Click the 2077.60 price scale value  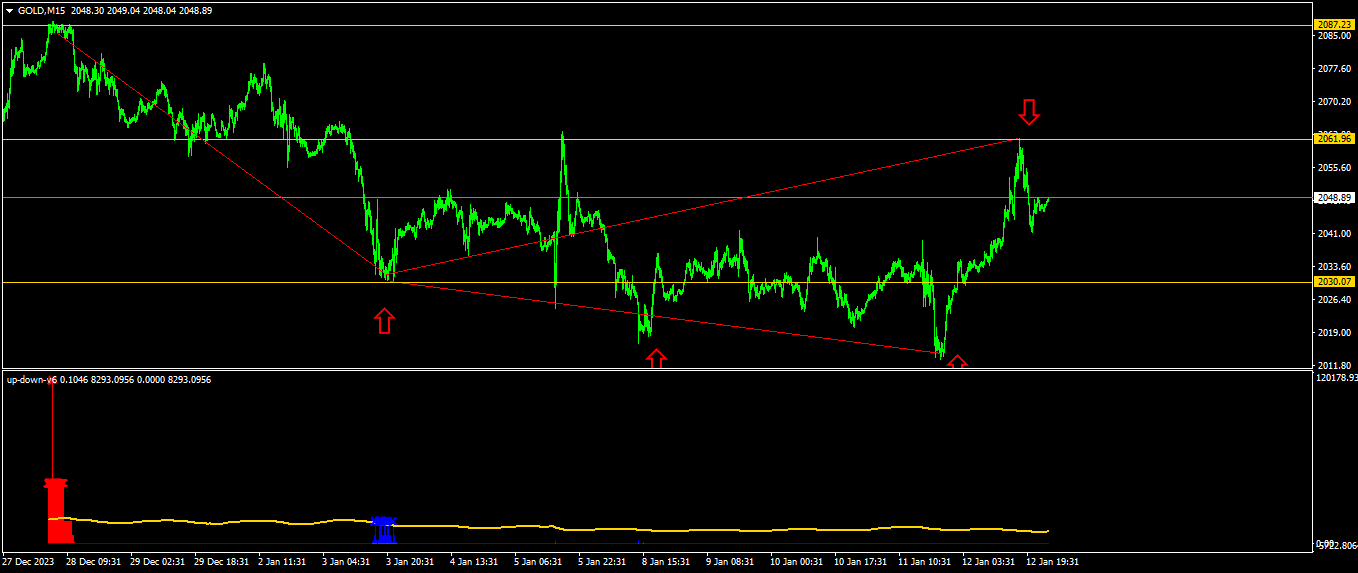click(1335, 69)
